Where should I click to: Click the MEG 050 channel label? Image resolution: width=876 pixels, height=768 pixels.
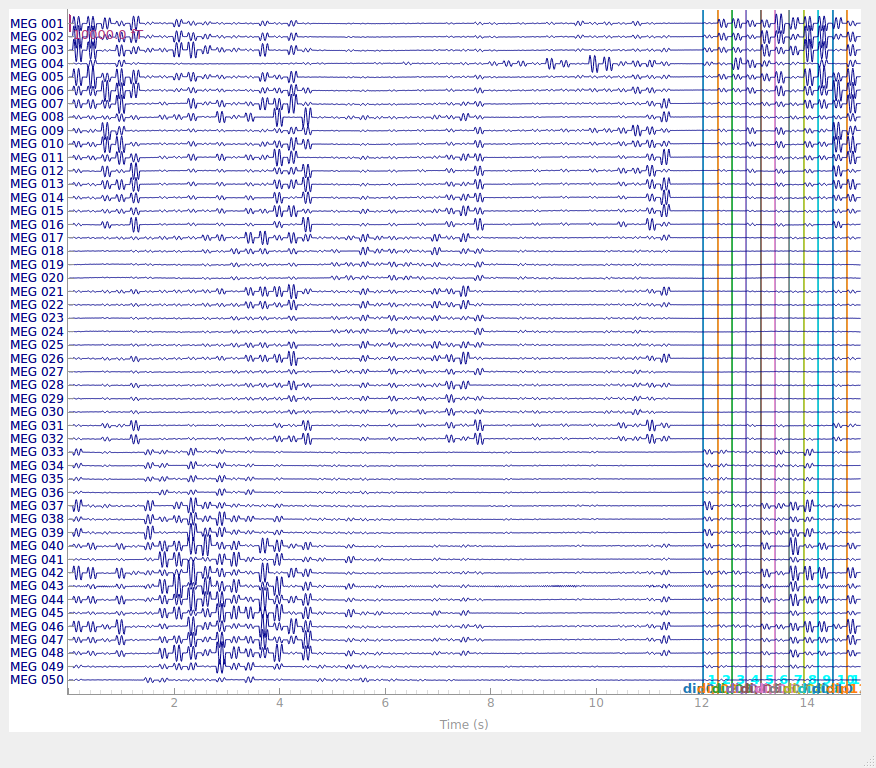37,680
